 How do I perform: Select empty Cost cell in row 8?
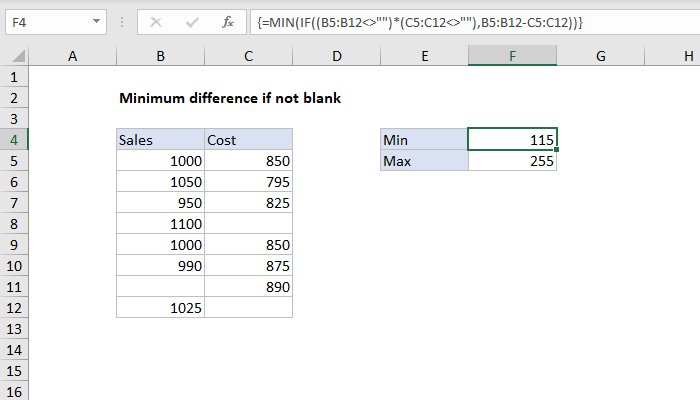click(248, 224)
